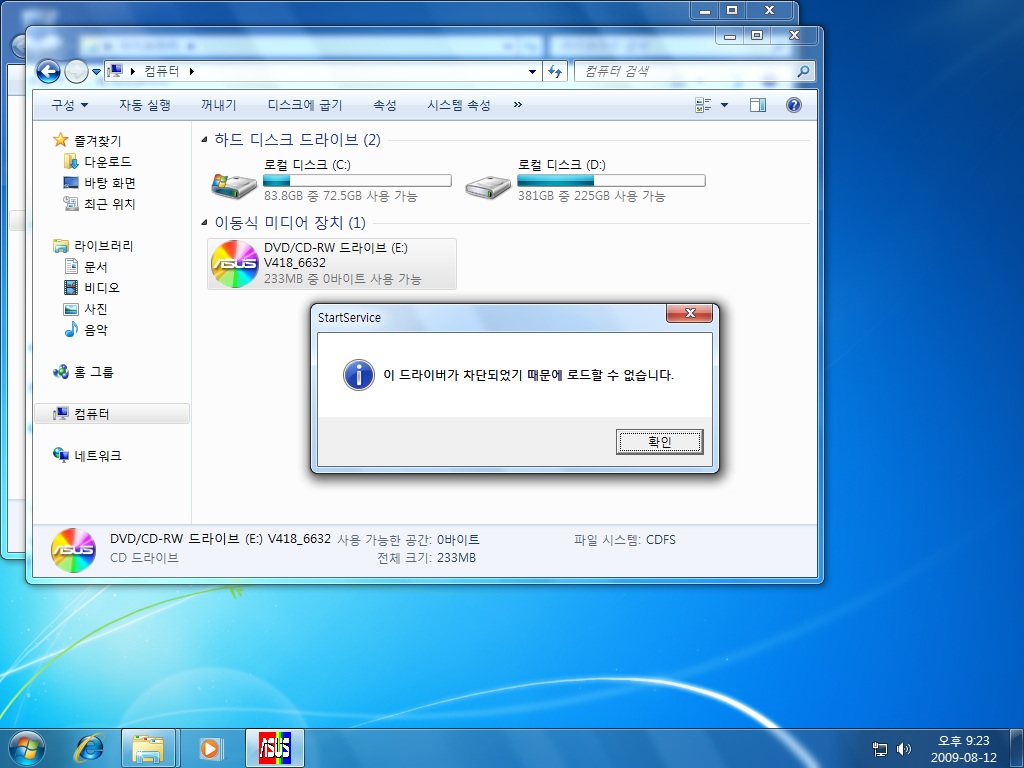Click Windows Explorer taskbar button

[148, 748]
